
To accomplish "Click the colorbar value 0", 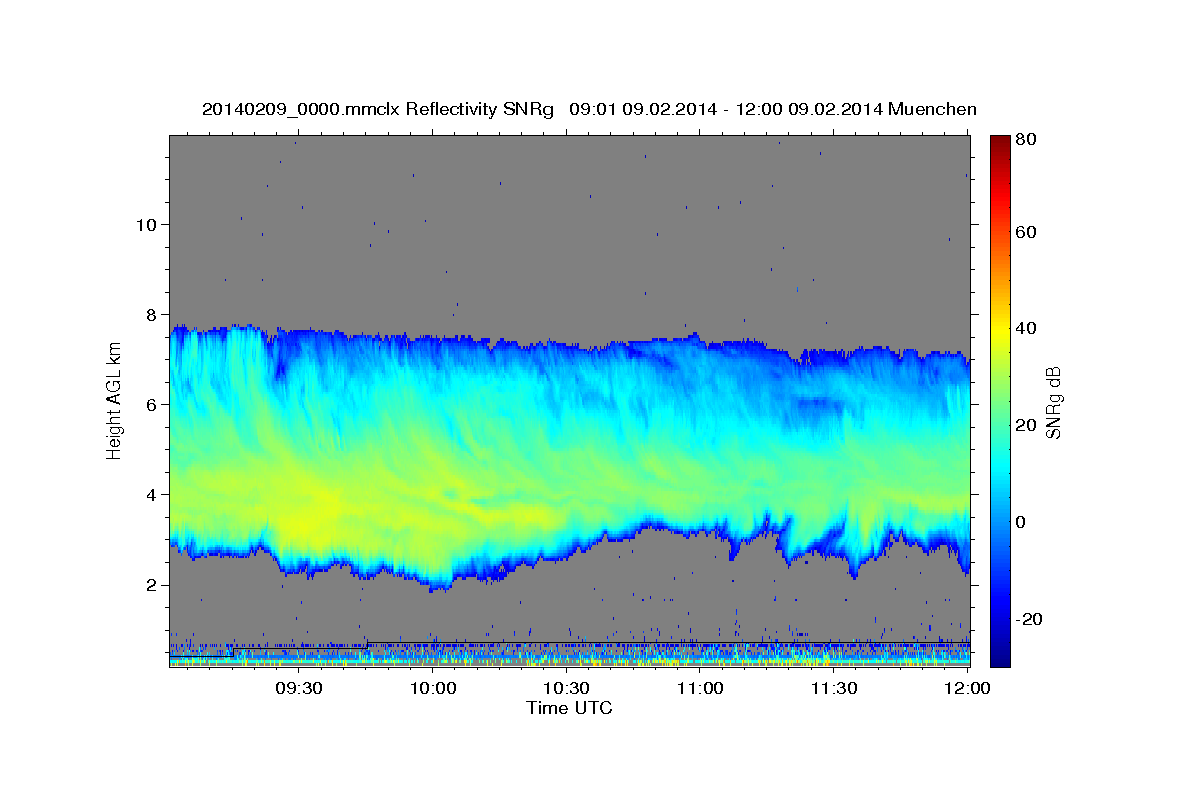I will tap(1022, 522).
